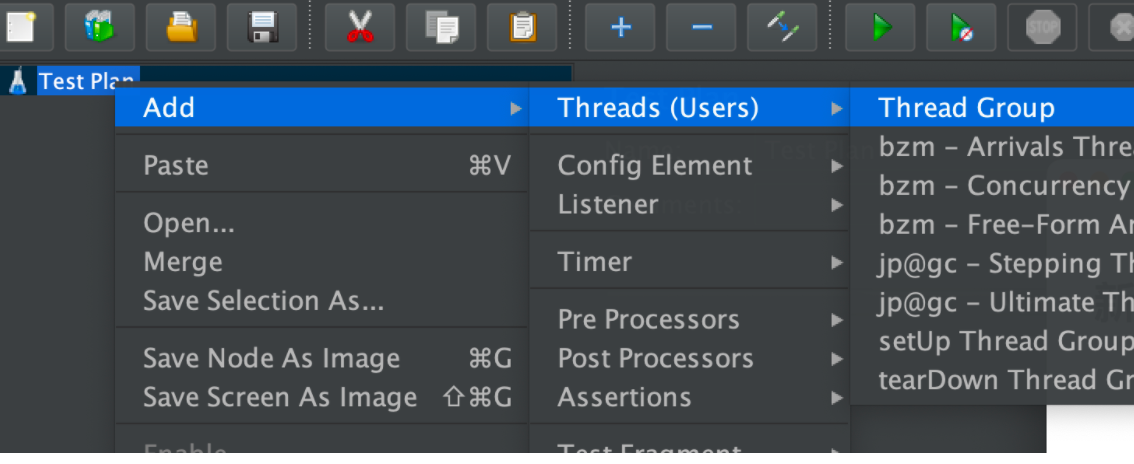Select Save Selection As... menu entry
Screen dimensions: 1134x464
point(263,300)
